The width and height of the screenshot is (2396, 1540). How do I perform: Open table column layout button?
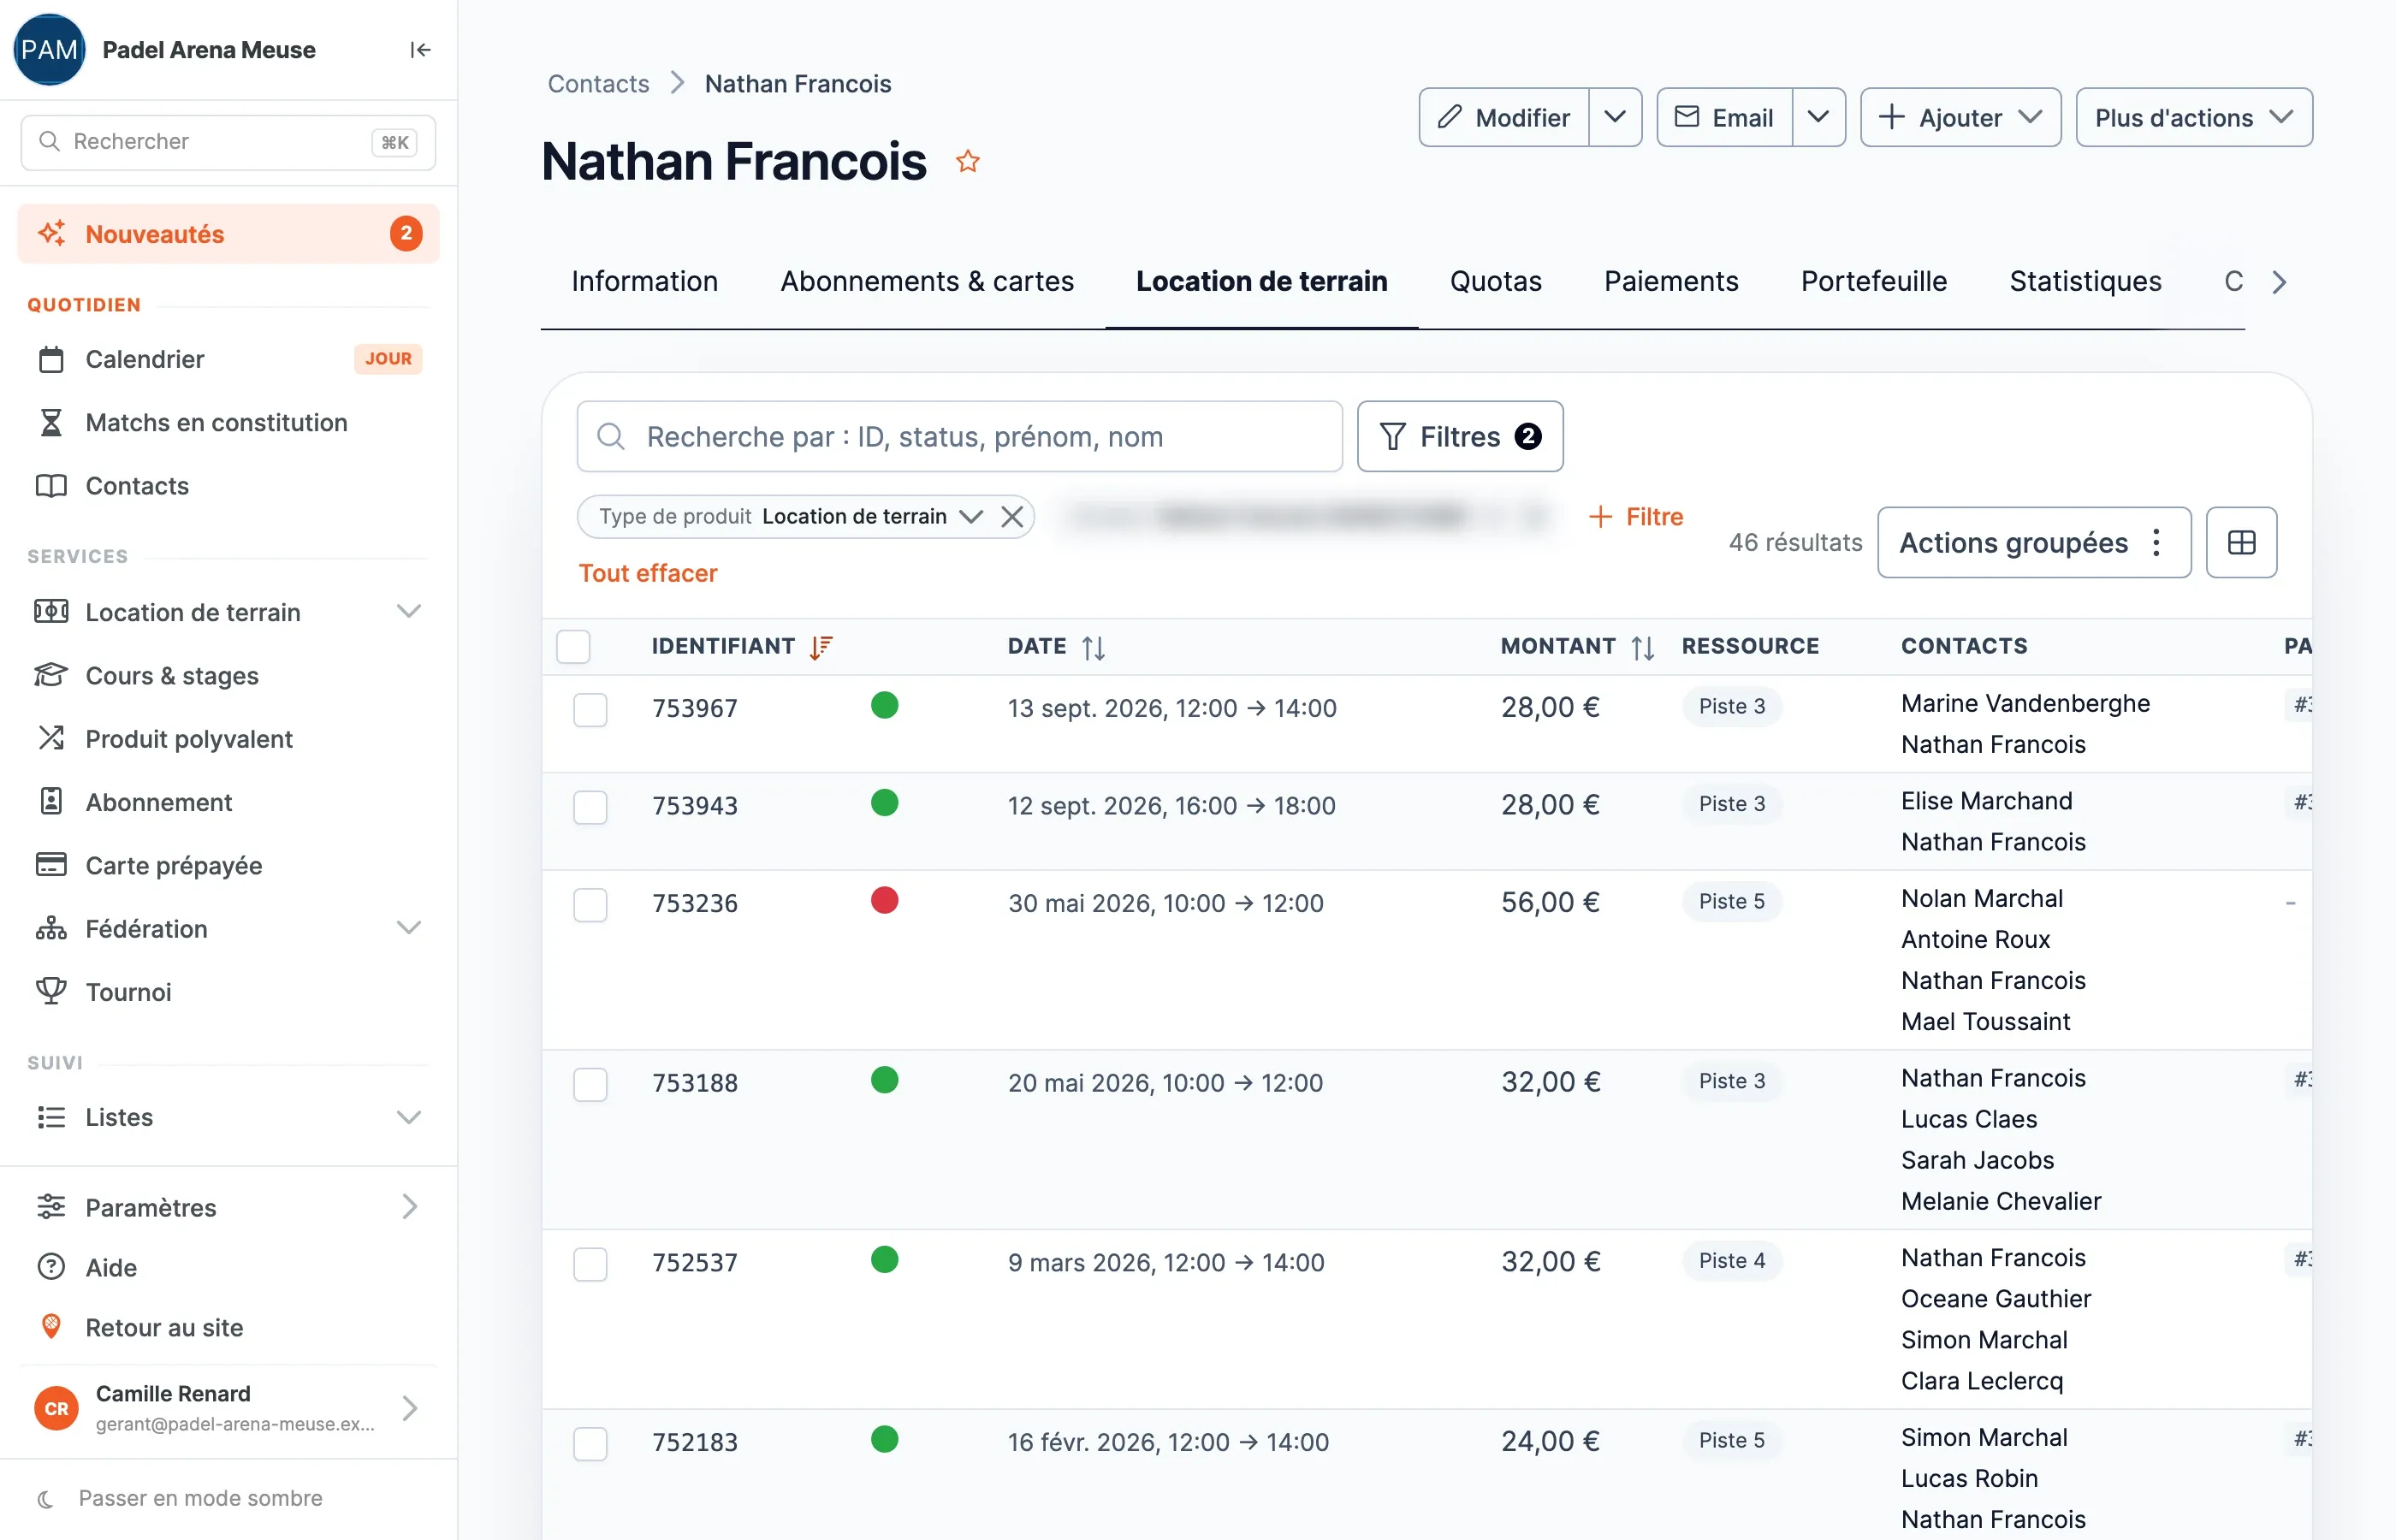2241,542
